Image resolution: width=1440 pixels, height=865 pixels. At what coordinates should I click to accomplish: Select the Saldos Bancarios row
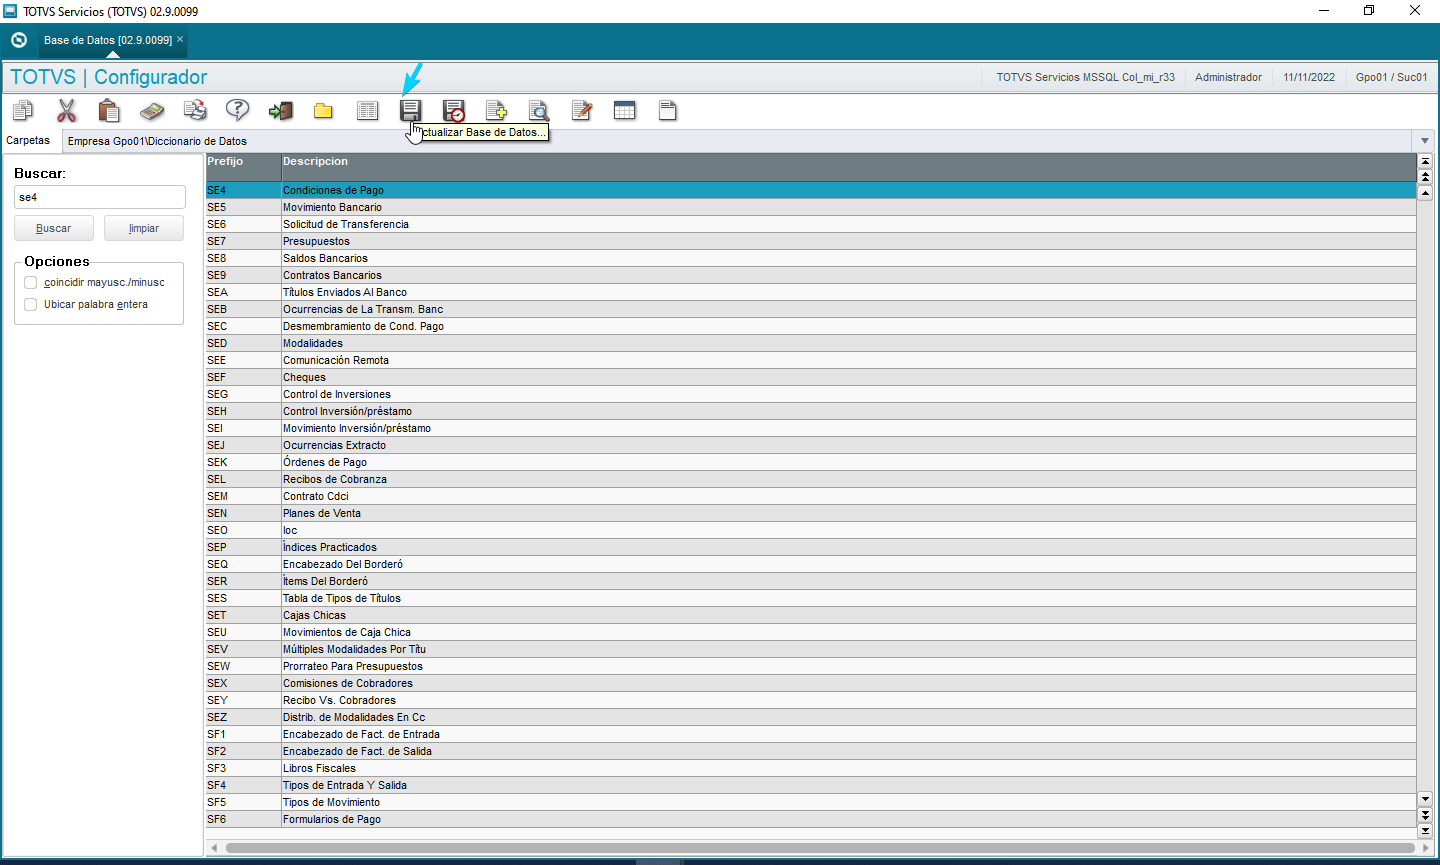[811, 258]
